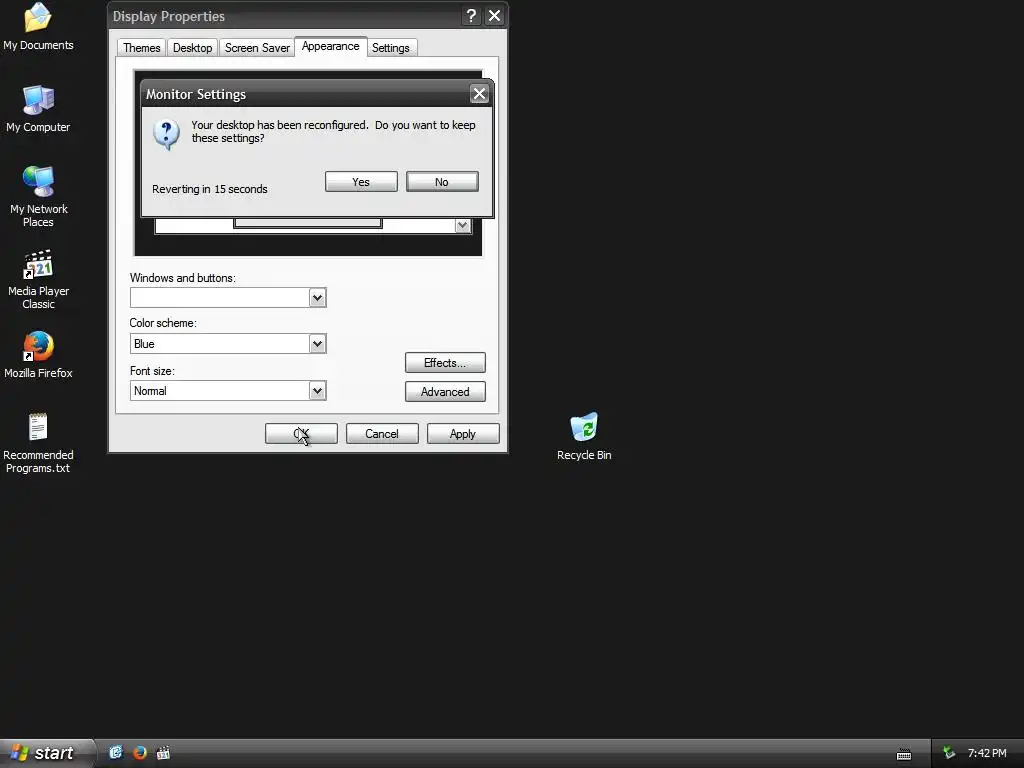This screenshot has width=1024, height=768.
Task: Switch to the Settings tab
Action: coord(391,48)
